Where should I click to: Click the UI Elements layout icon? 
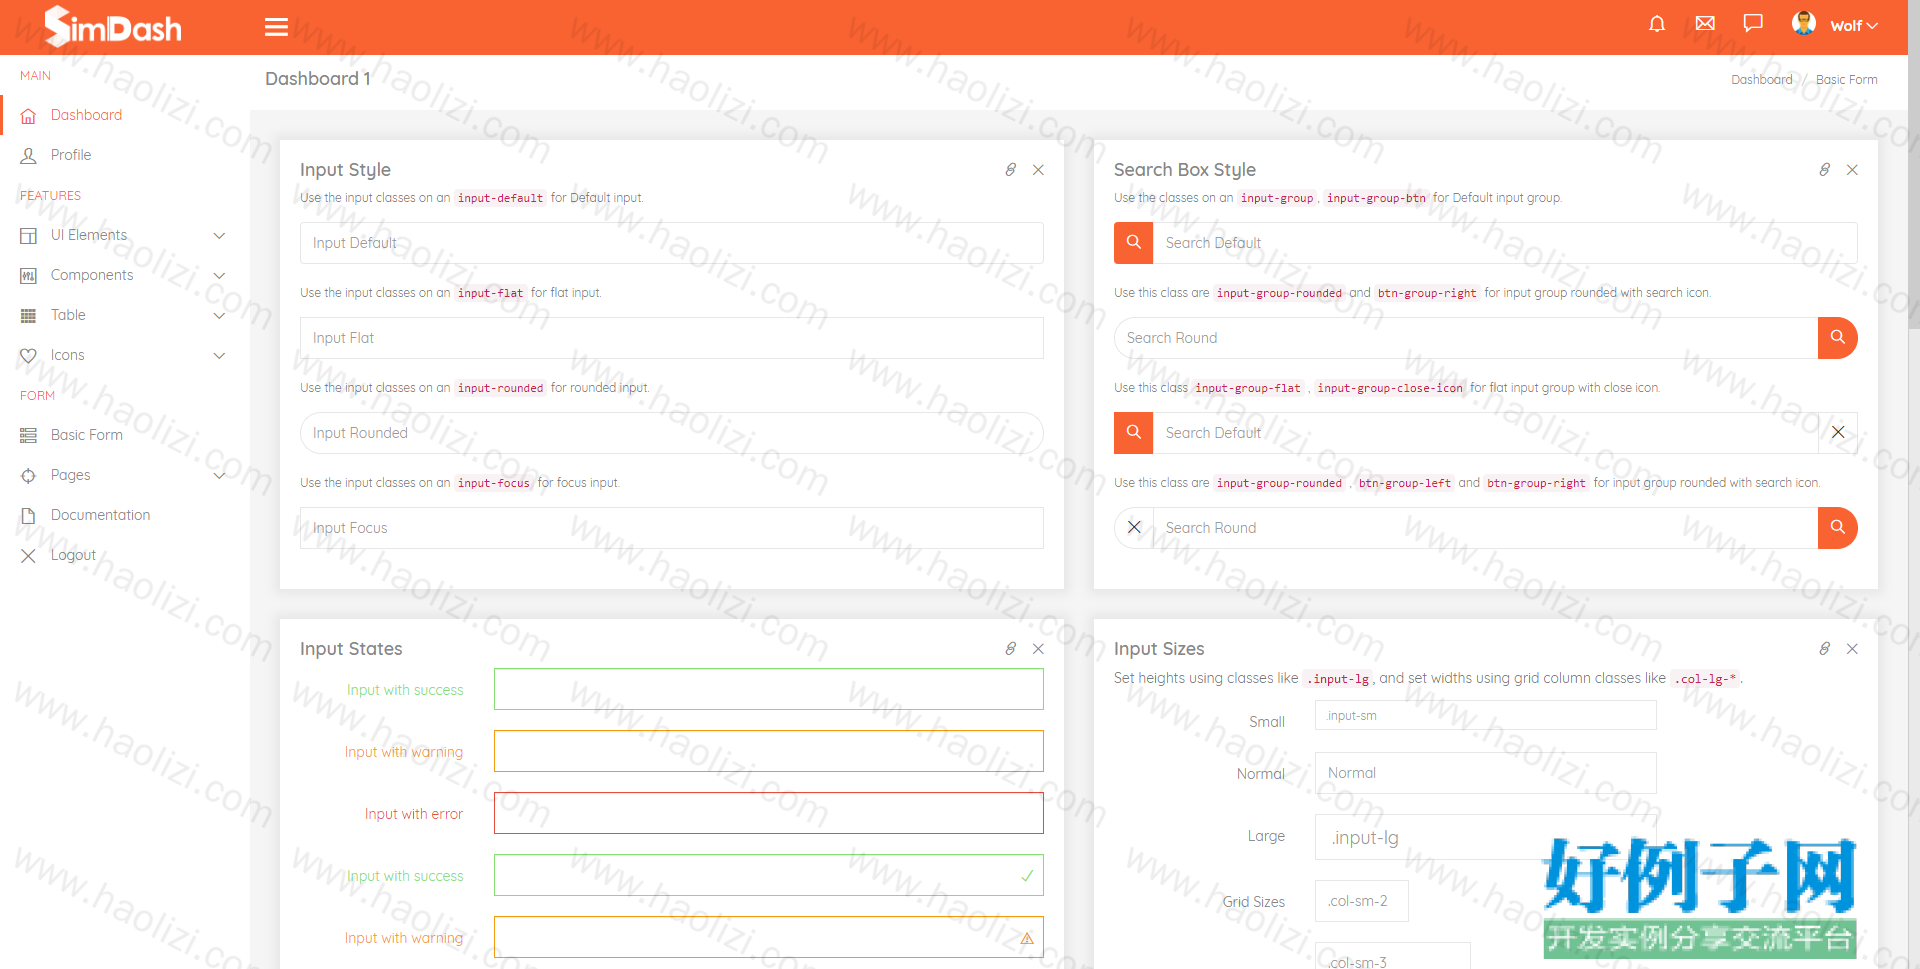tap(28, 236)
